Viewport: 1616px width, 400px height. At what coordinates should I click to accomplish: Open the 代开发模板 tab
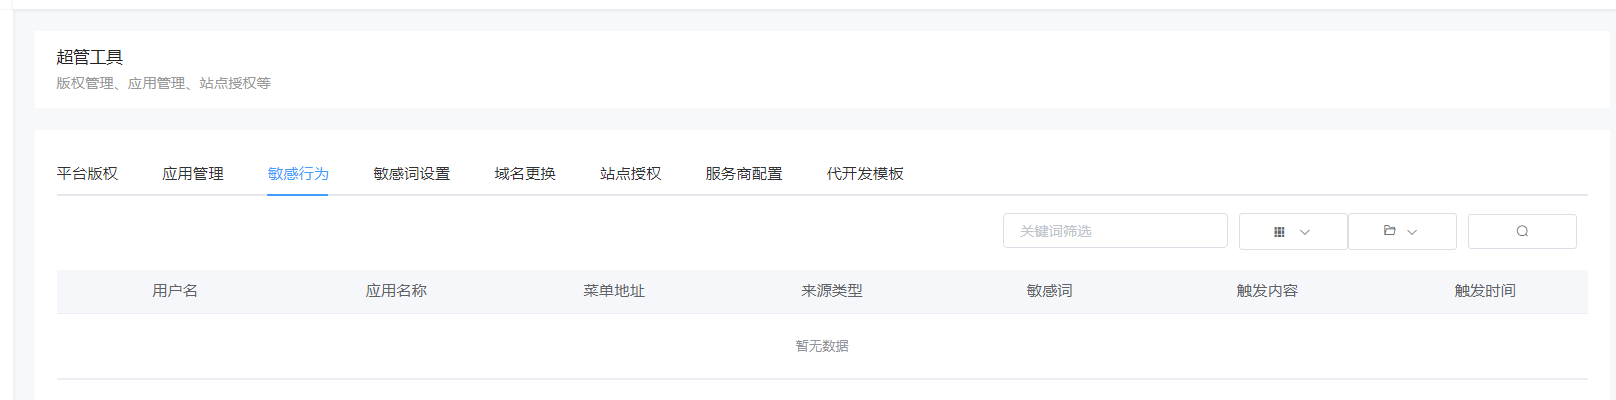865,174
